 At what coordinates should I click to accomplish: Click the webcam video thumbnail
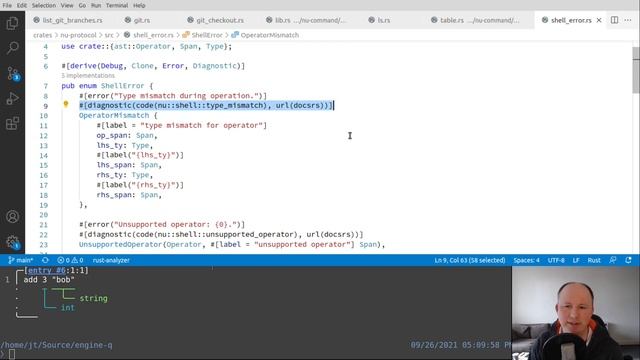576,313
